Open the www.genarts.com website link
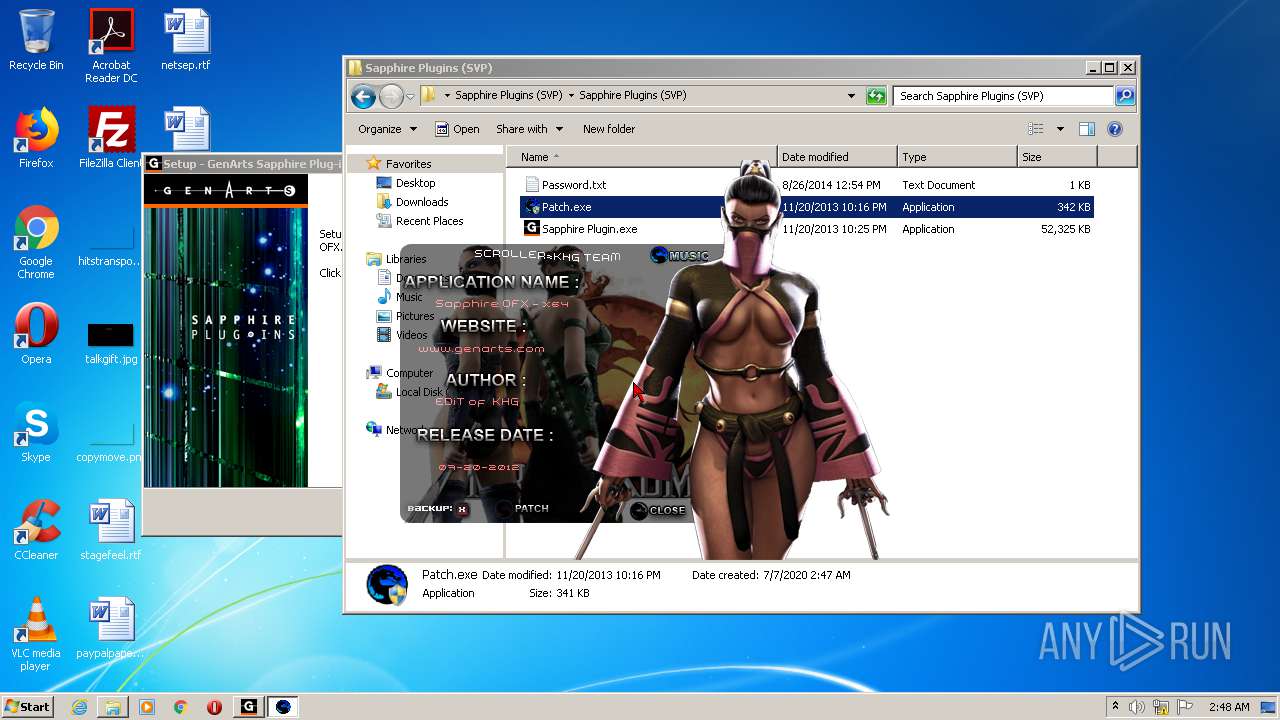 click(481, 348)
